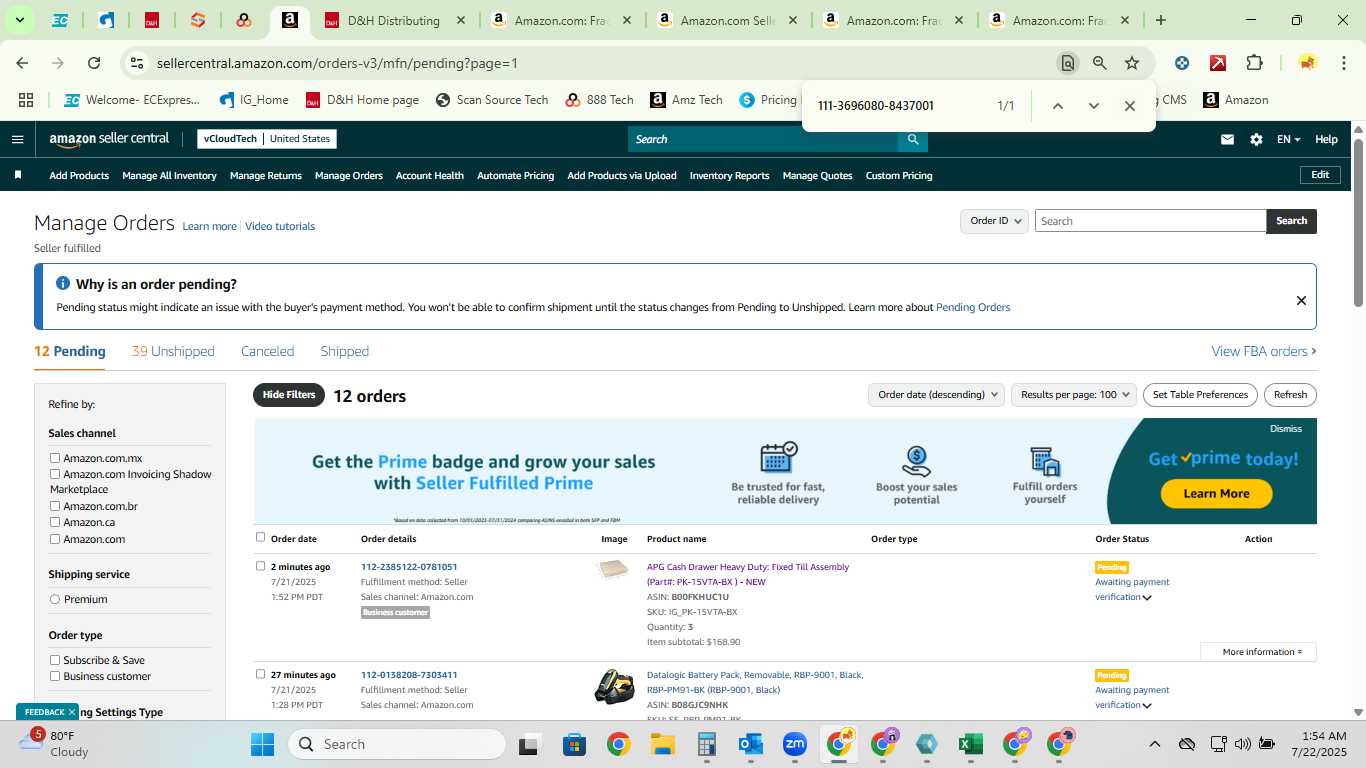The width and height of the screenshot is (1366, 768).
Task: Go to next find-in-page match
Action: [x=1093, y=106]
